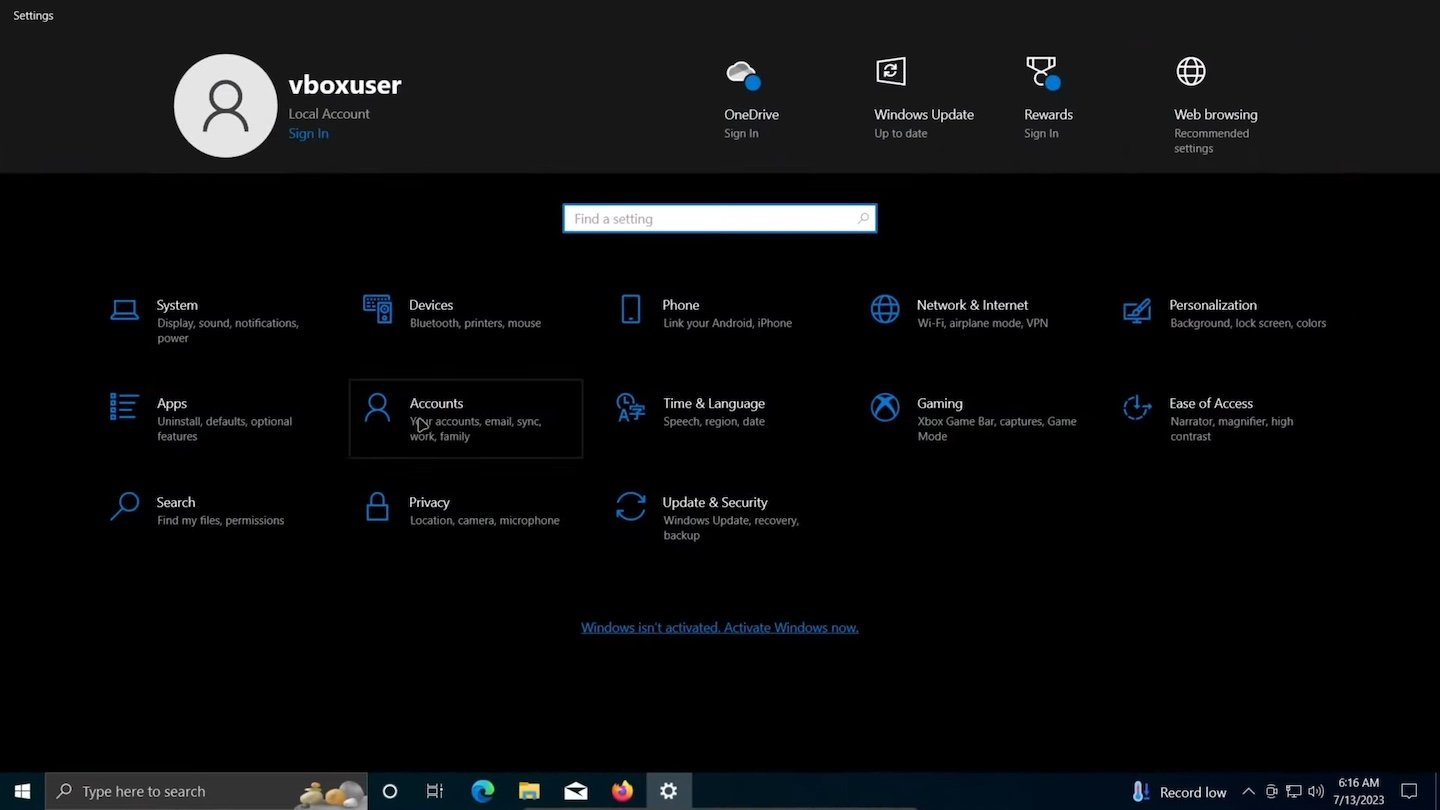Open the Accounts settings title
The width and height of the screenshot is (1440, 810).
(x=436, y=403)
